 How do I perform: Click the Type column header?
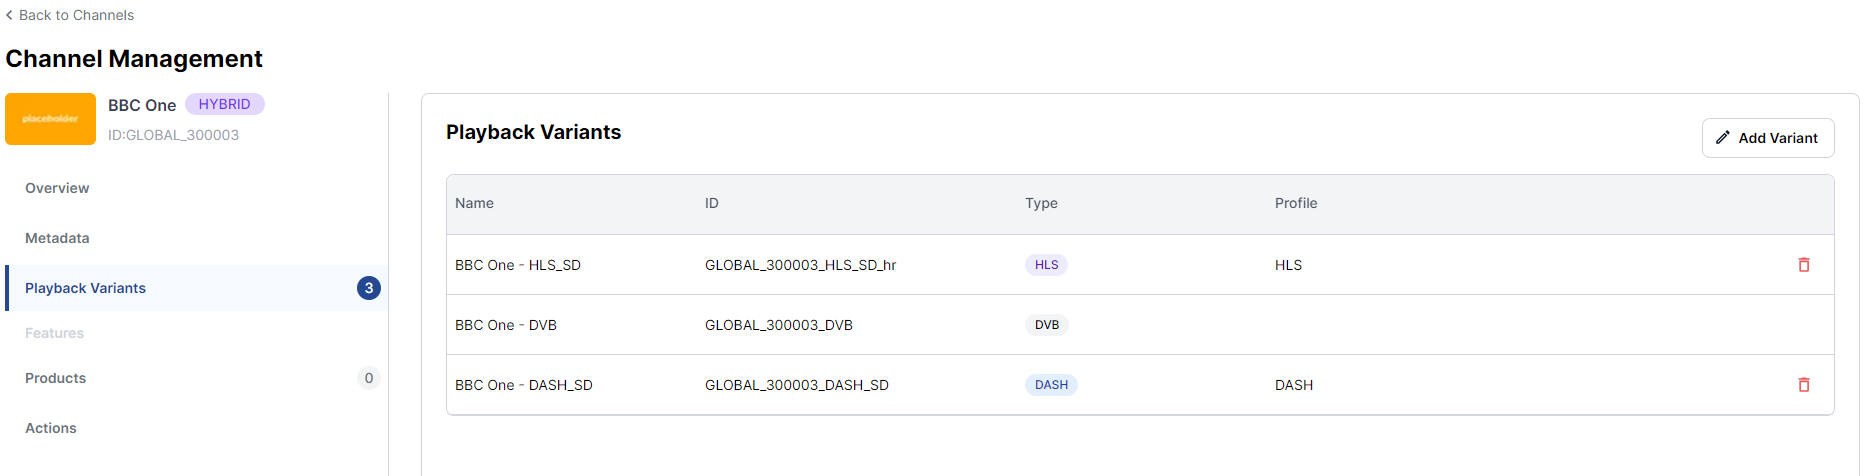(x=1040, y=203)
